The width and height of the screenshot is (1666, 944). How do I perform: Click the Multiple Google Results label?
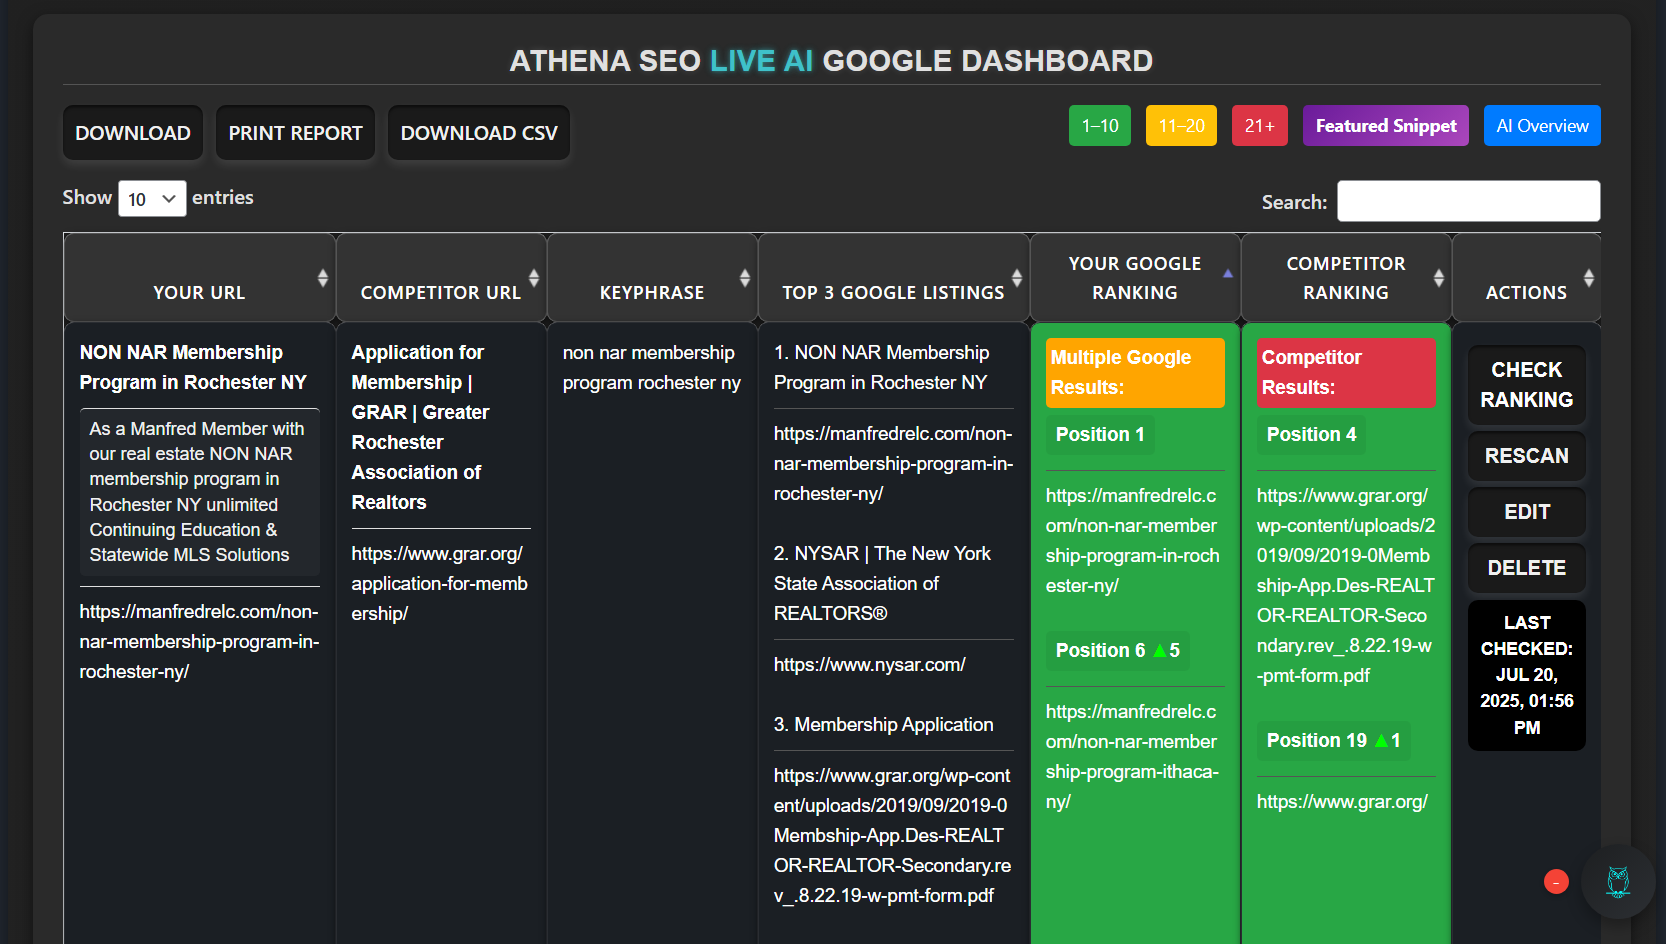click(1135, 373)
